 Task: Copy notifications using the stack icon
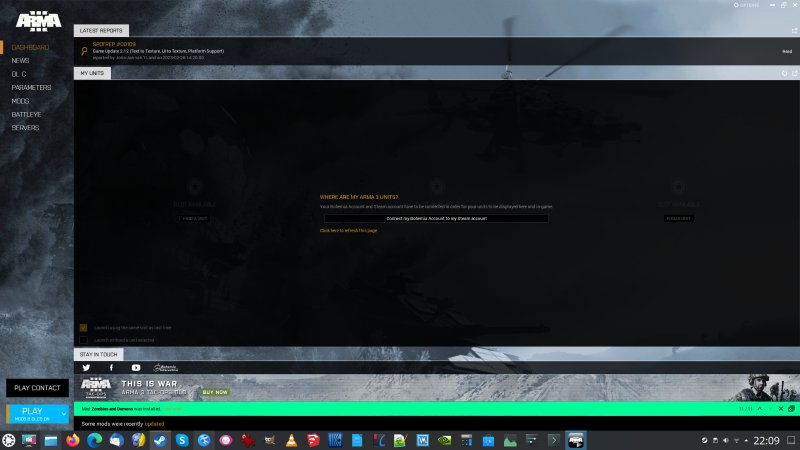point(791,409)
